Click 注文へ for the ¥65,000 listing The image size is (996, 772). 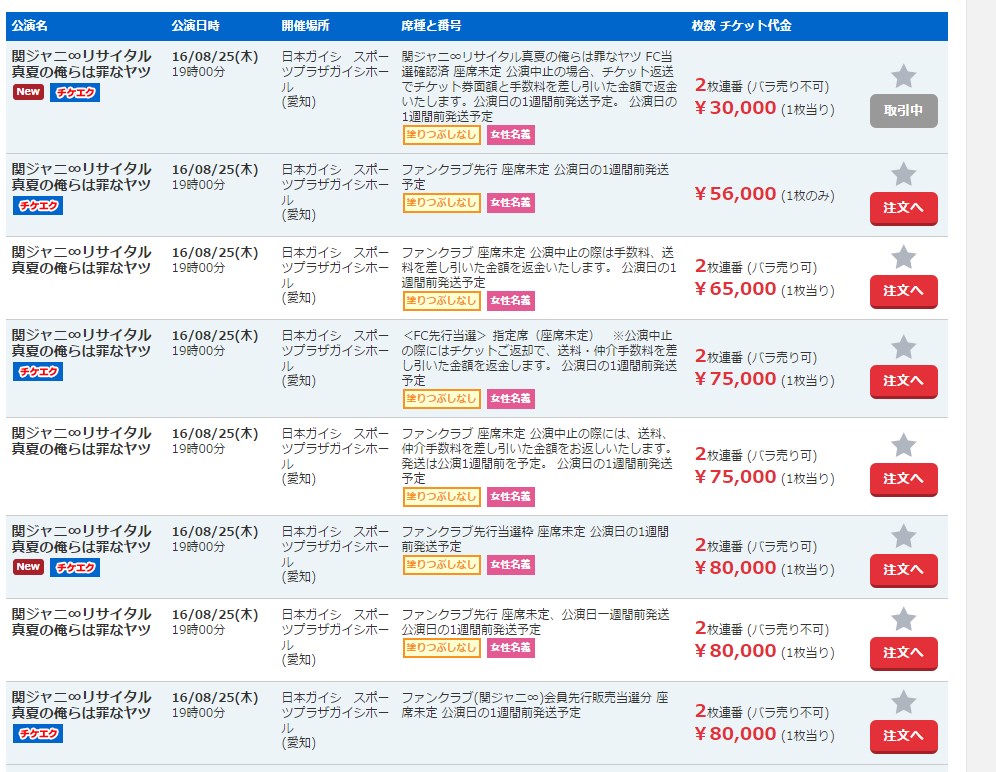point(903,292)
